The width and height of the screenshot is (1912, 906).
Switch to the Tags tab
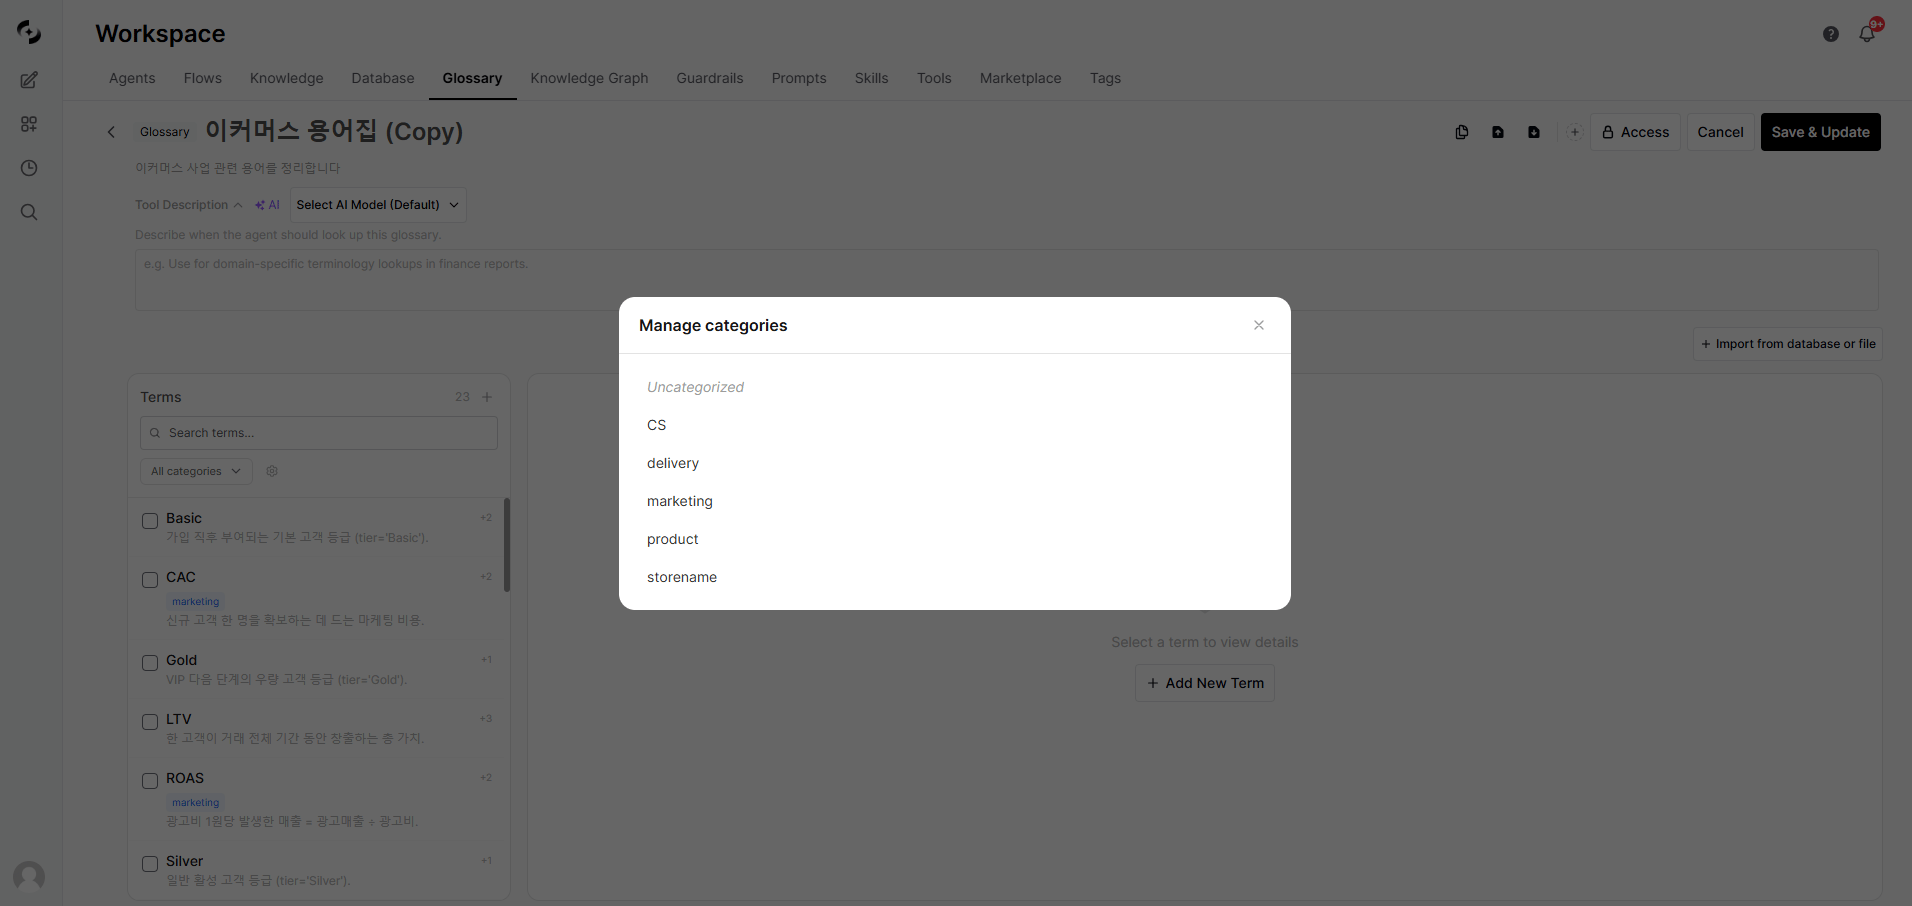pyautogui.click(x=1105, y=78)
